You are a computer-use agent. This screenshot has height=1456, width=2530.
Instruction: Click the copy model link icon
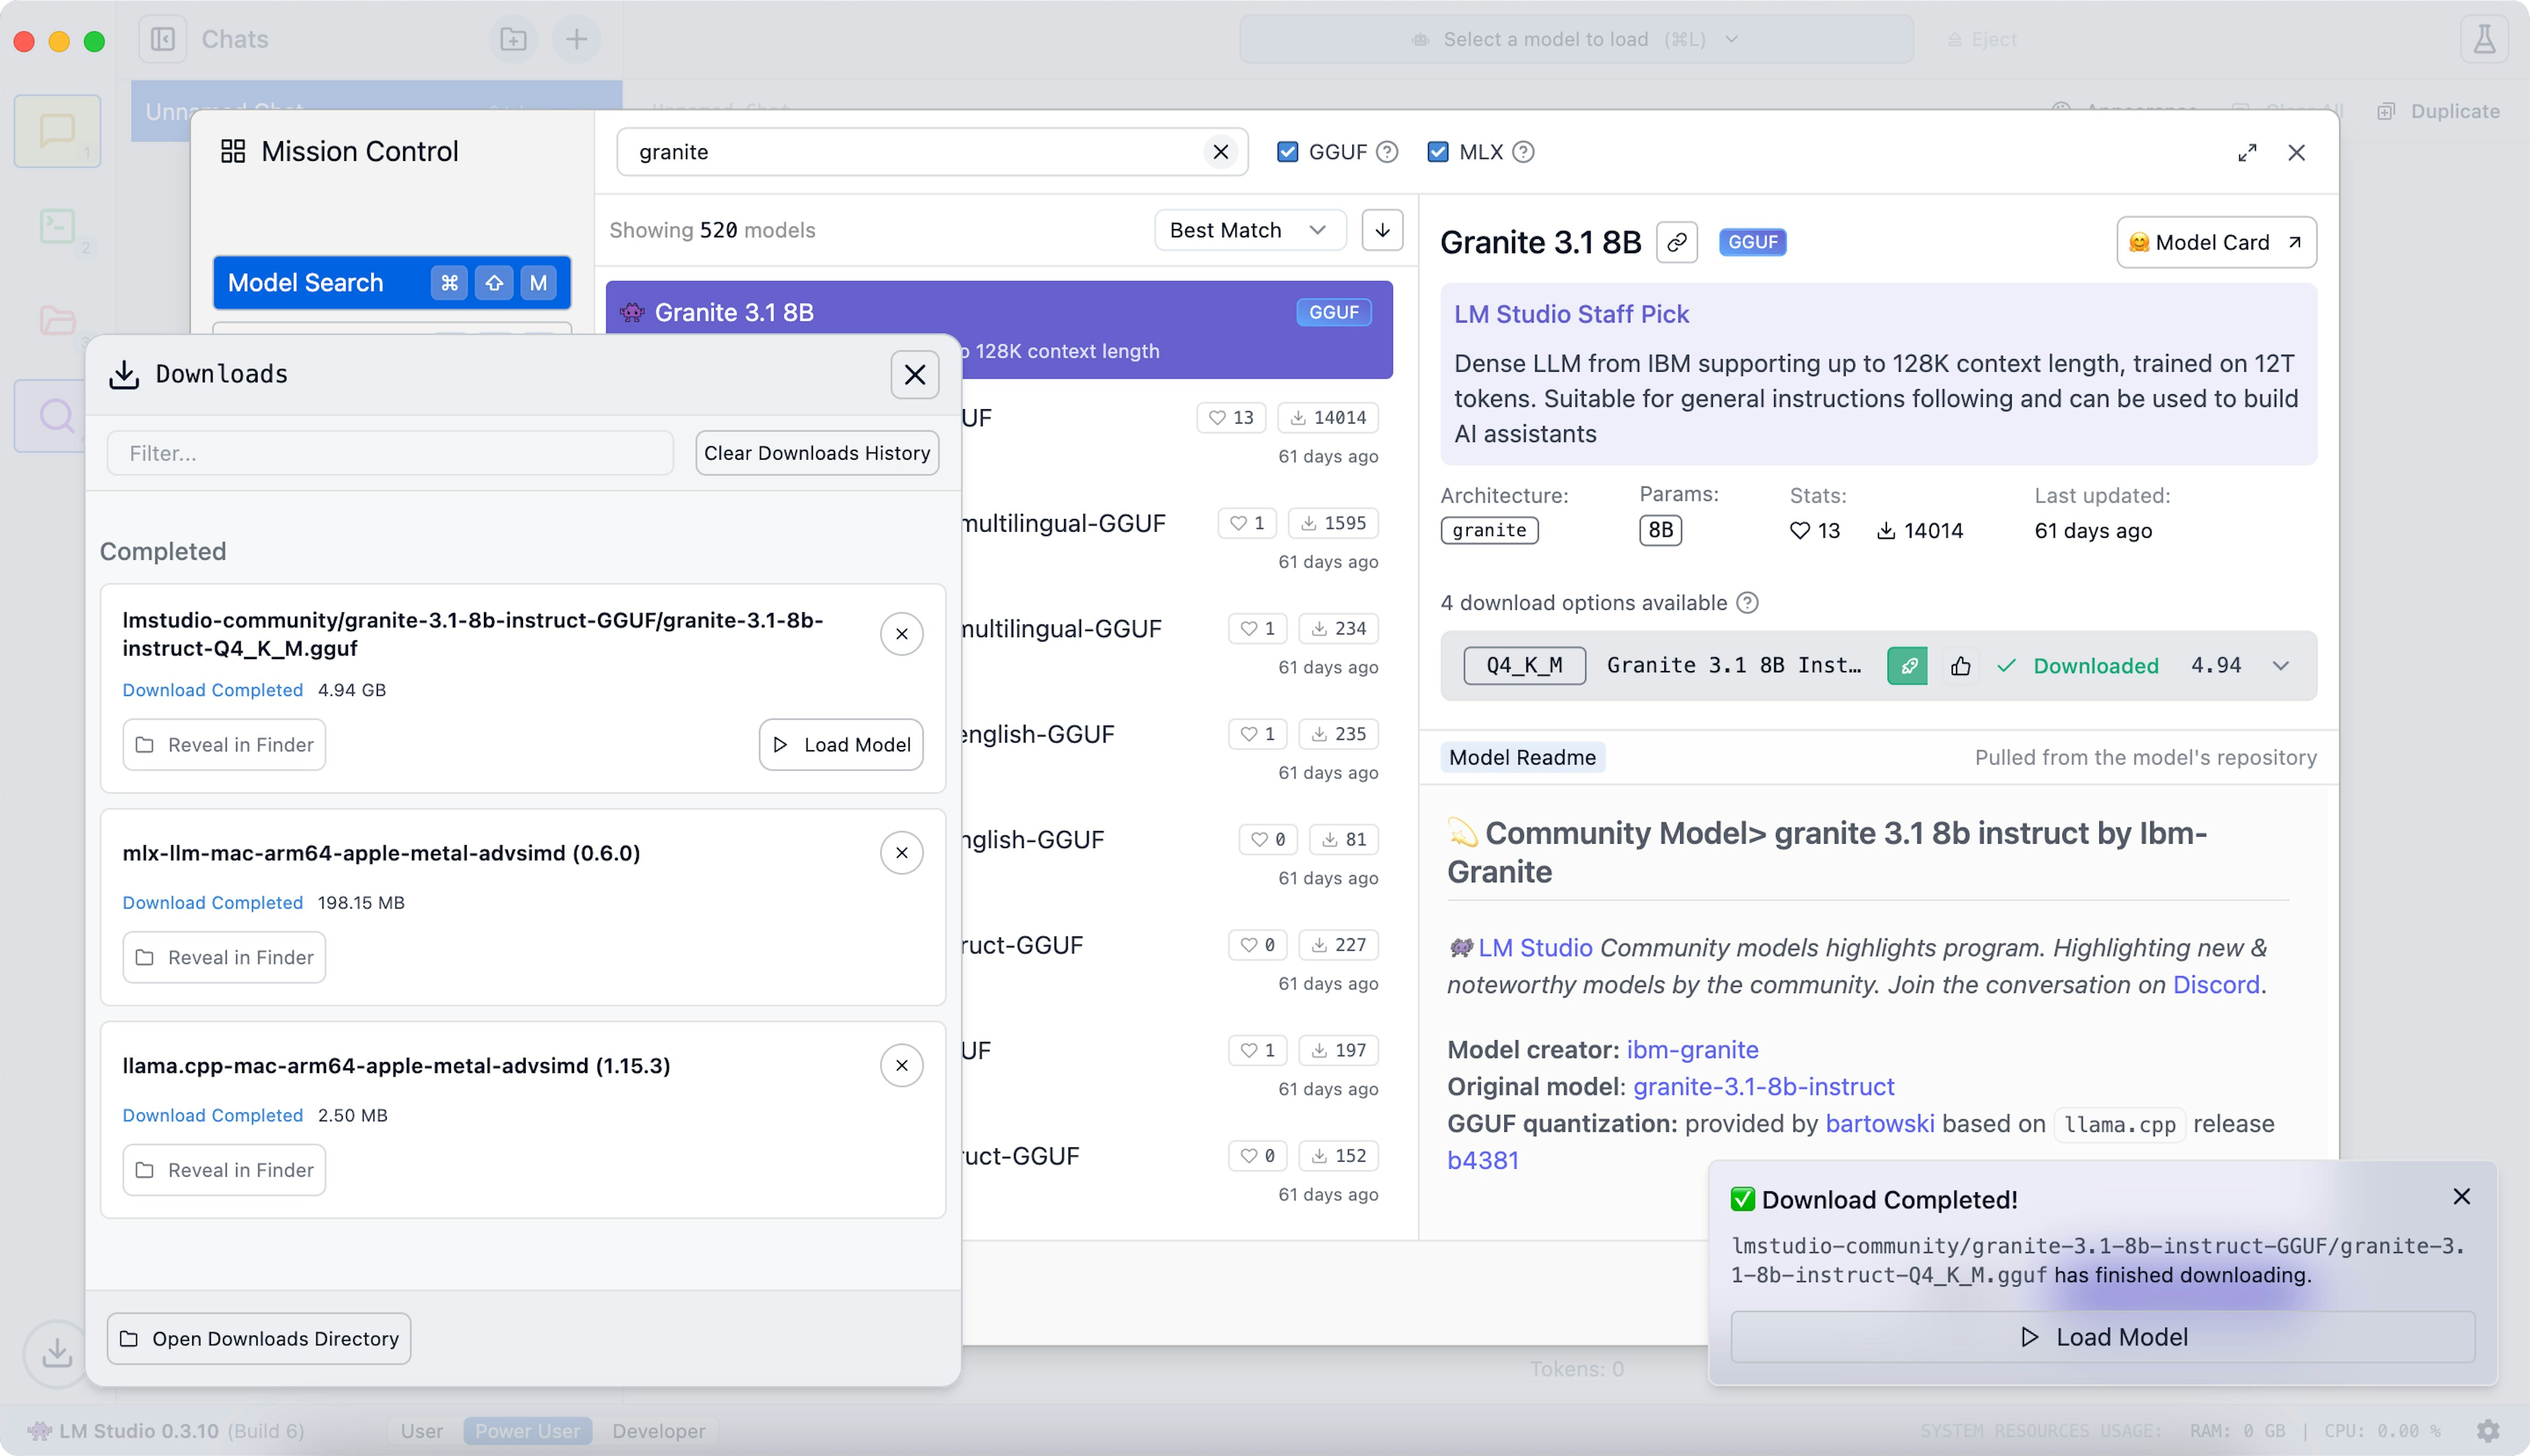pyautogui.click(x=1676, y=242)
